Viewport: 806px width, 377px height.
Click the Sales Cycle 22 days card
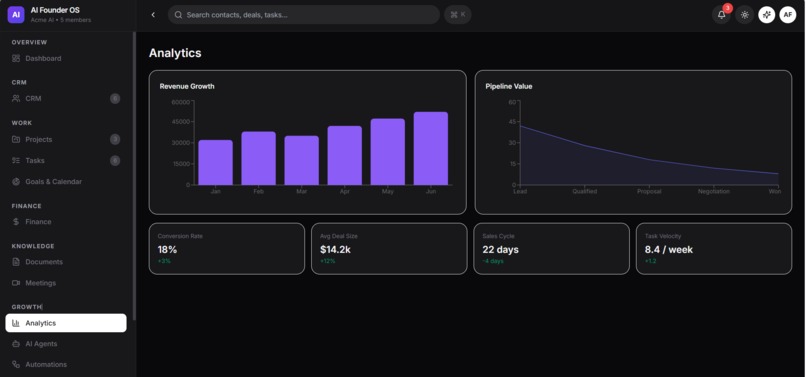552,248
